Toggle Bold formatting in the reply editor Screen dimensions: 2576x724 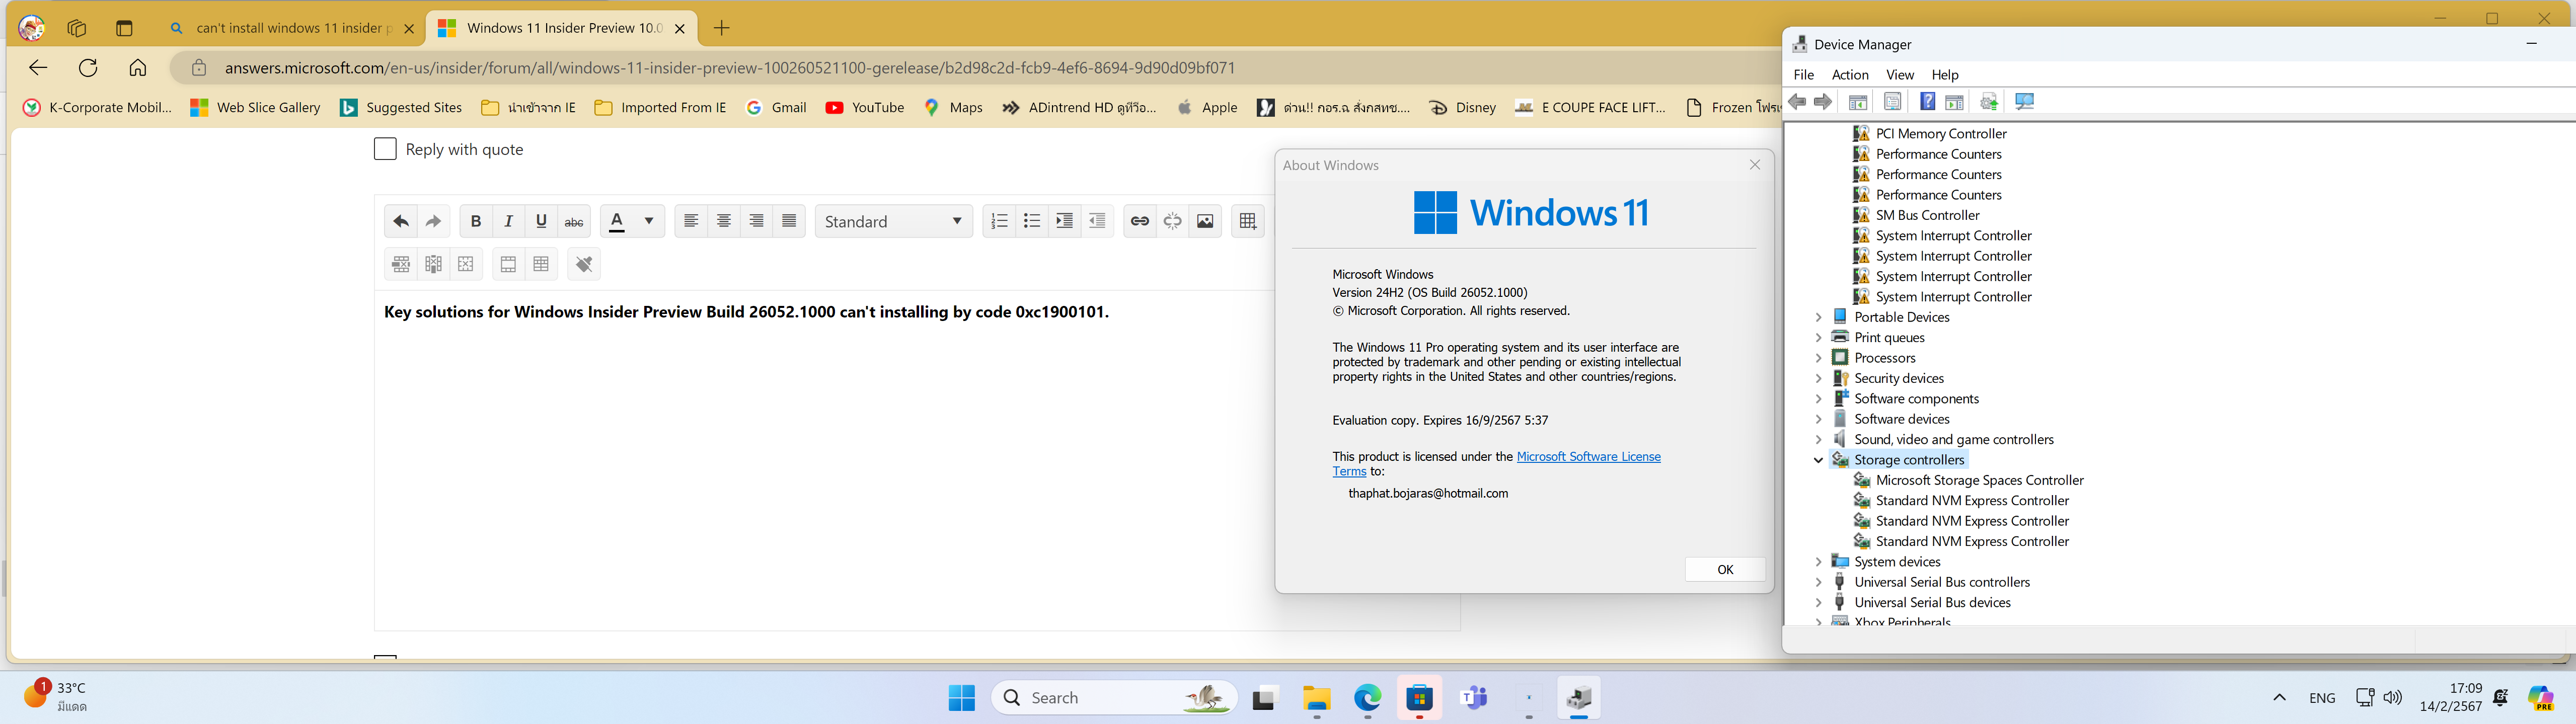(x=476, y=221)
